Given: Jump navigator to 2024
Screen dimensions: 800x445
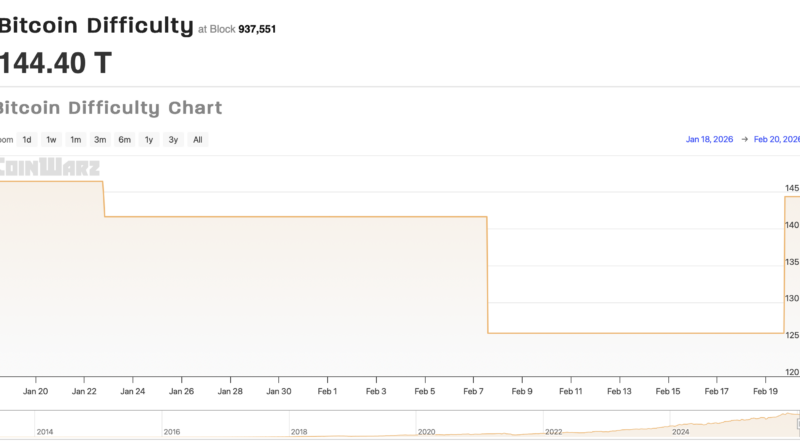Looking at the screenshot, I should pos(681,432).
